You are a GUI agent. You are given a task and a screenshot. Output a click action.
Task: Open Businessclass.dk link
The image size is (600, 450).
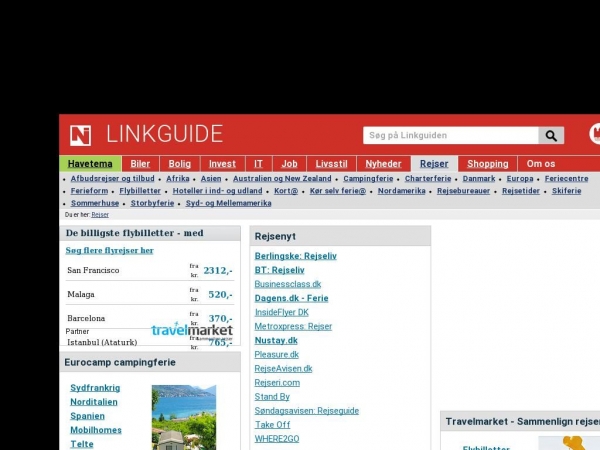288,284
